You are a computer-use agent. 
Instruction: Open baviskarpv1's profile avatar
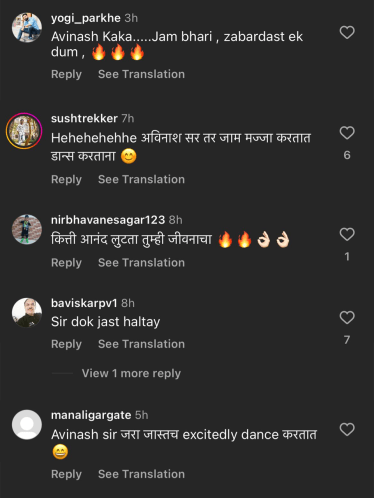(27, 313)
